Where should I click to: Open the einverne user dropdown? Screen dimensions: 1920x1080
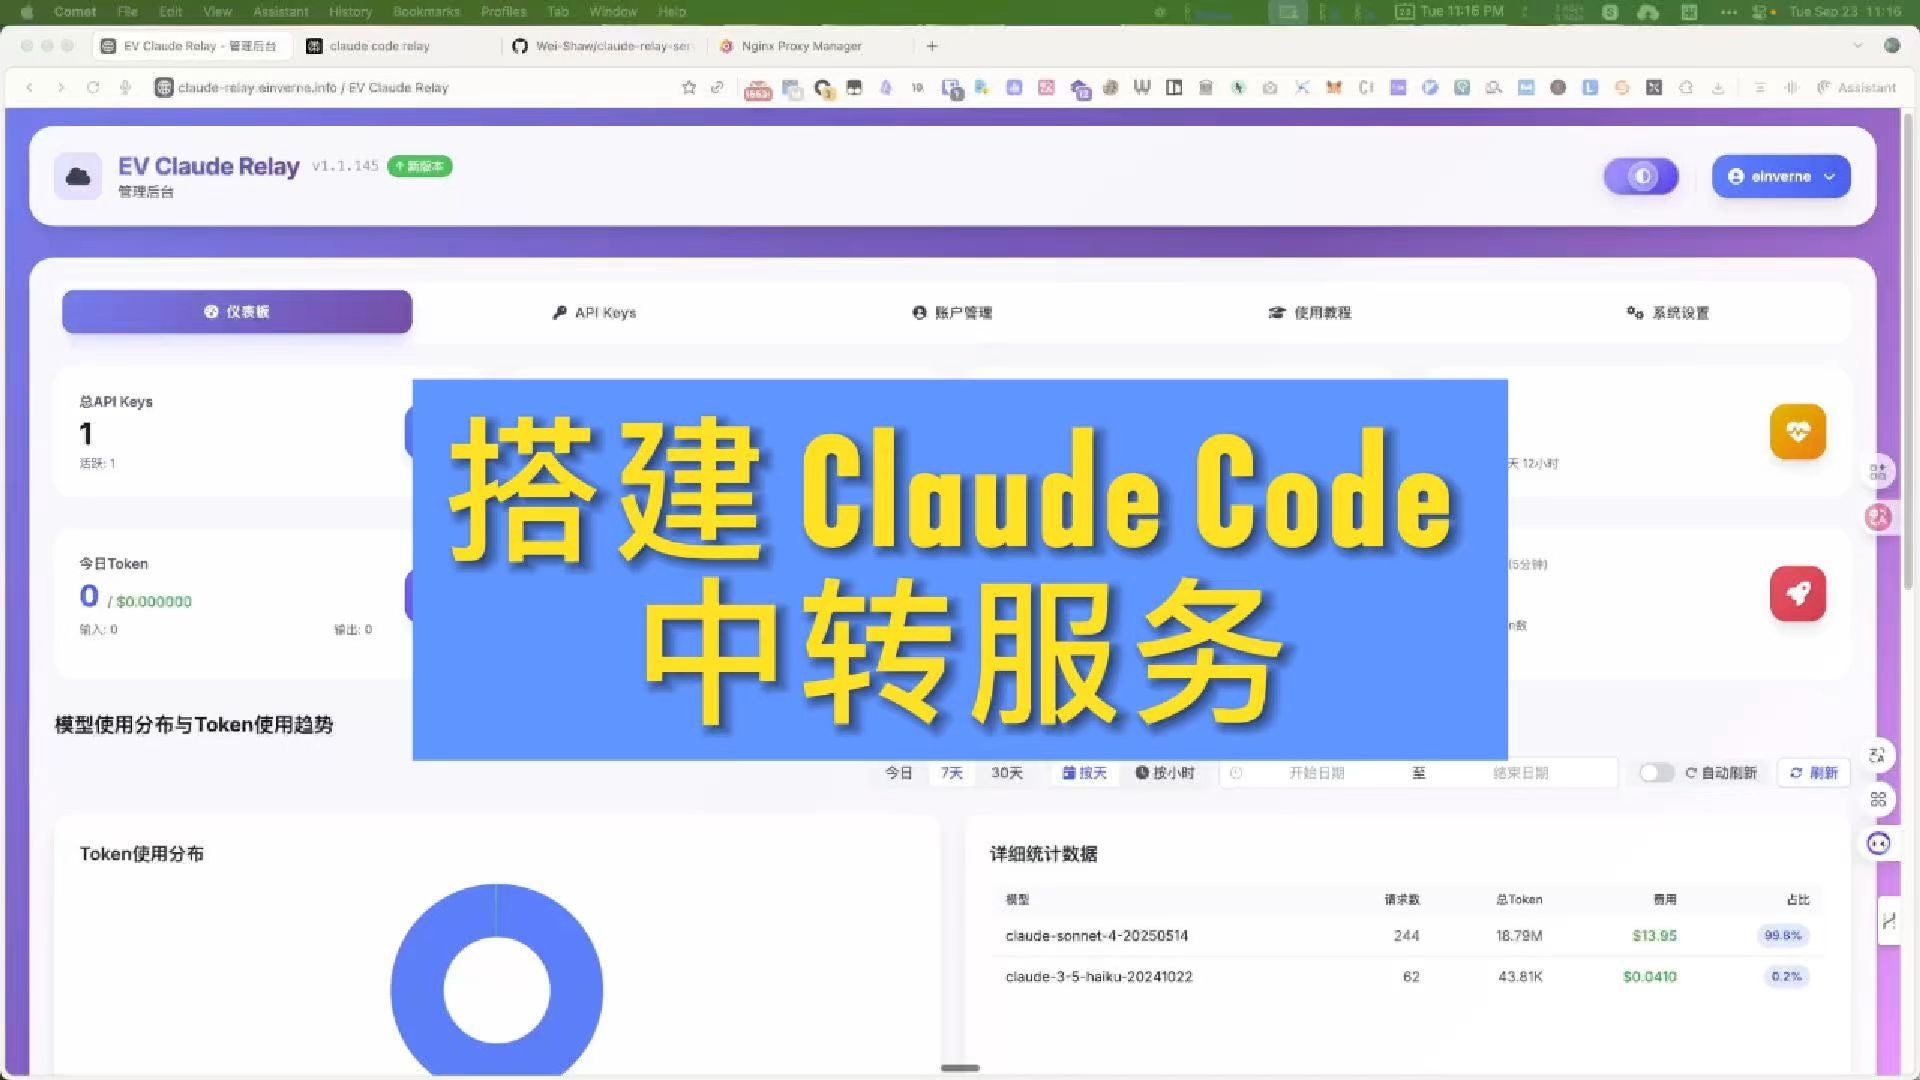click(x=1781, y=177)
